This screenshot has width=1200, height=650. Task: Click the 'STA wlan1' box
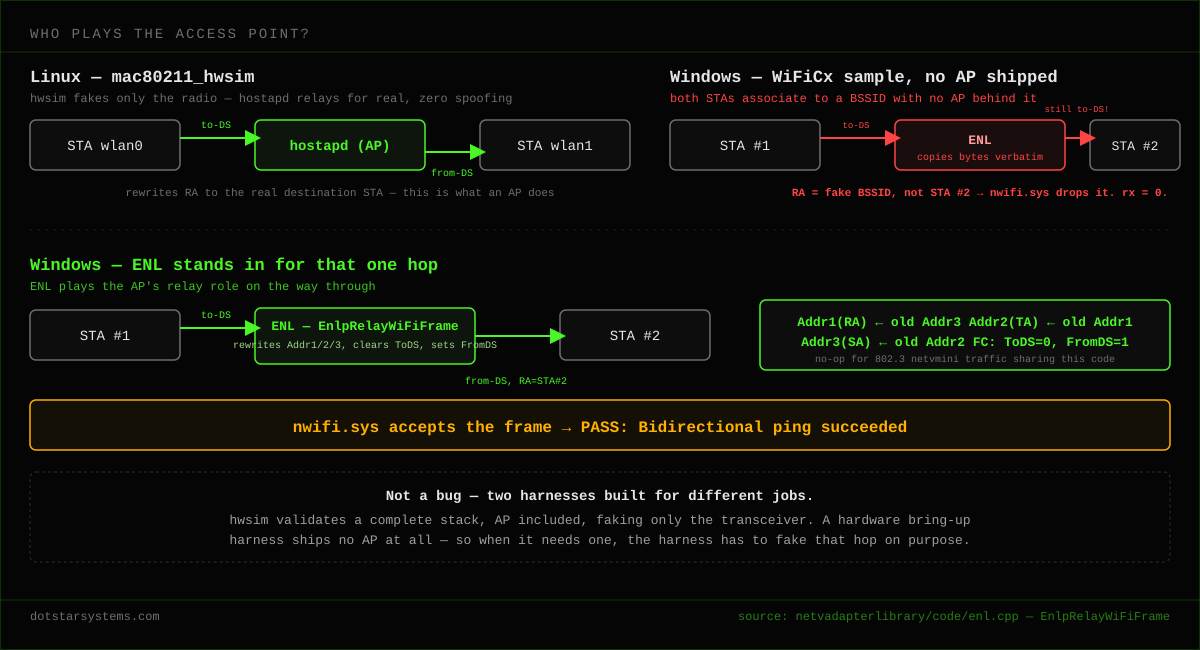tap(555, 145)
